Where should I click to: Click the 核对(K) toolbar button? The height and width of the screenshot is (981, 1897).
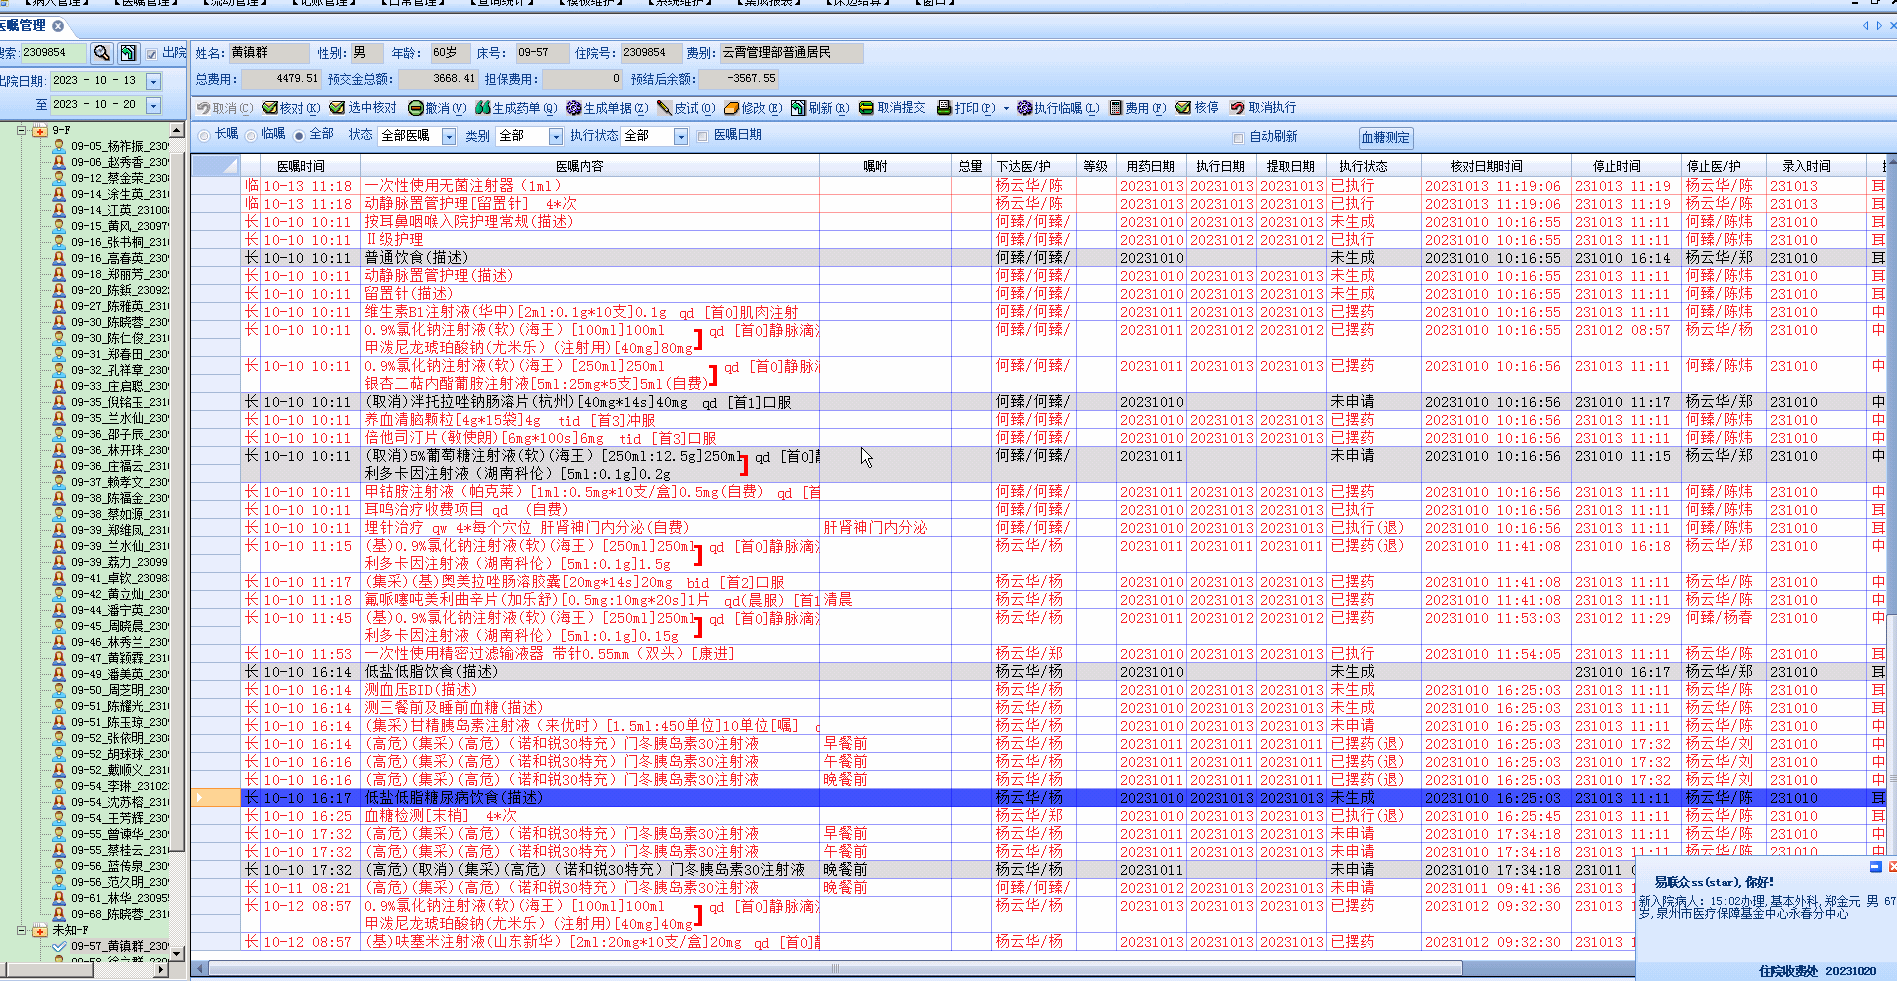(291, 108)
